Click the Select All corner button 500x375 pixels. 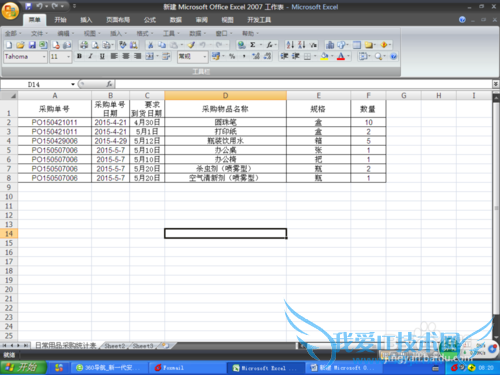(9, 96)
